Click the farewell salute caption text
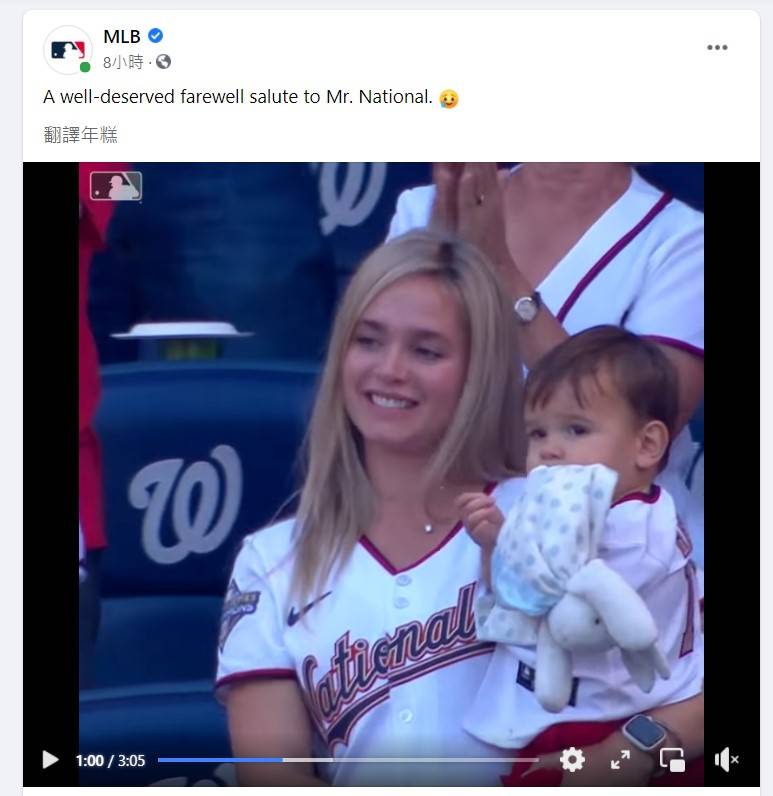Screen dimensions: 773x796 [238, 98]
